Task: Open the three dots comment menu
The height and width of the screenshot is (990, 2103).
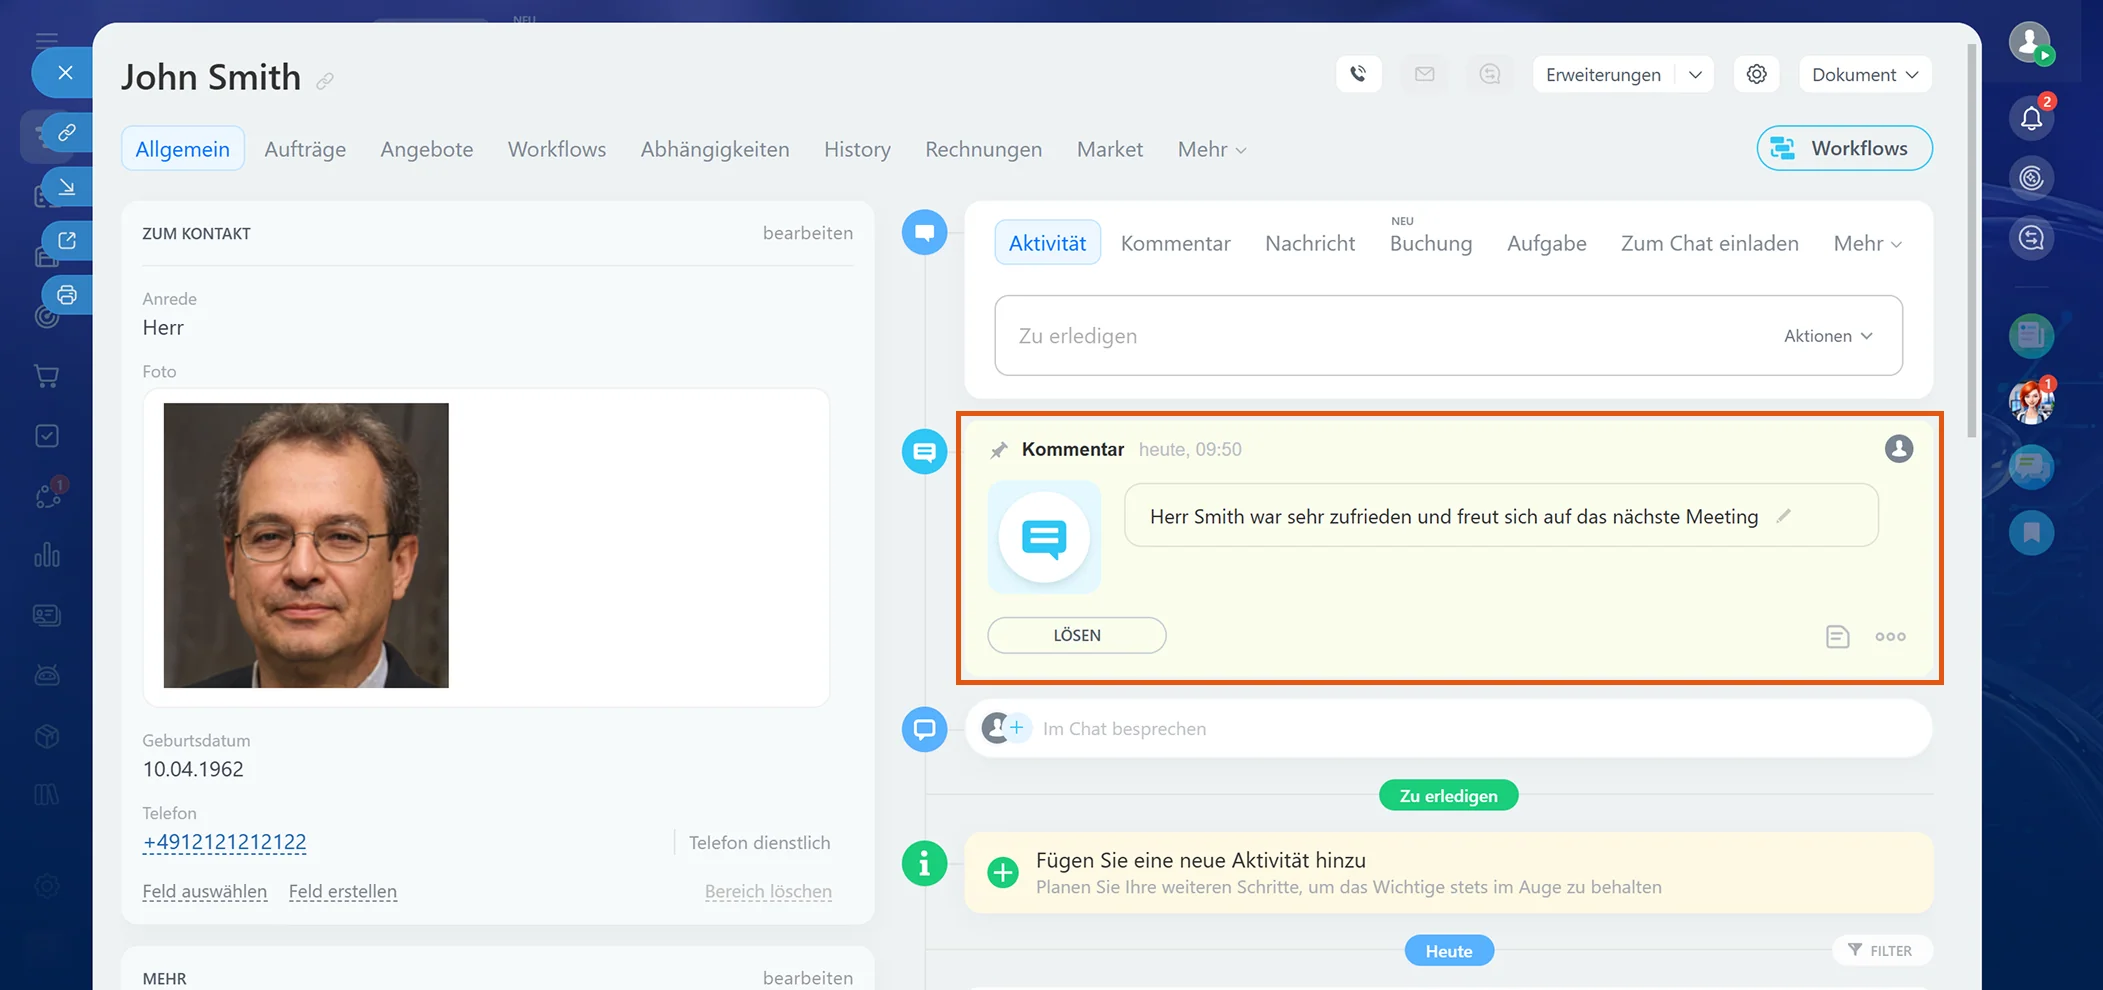Action: 1890,636
